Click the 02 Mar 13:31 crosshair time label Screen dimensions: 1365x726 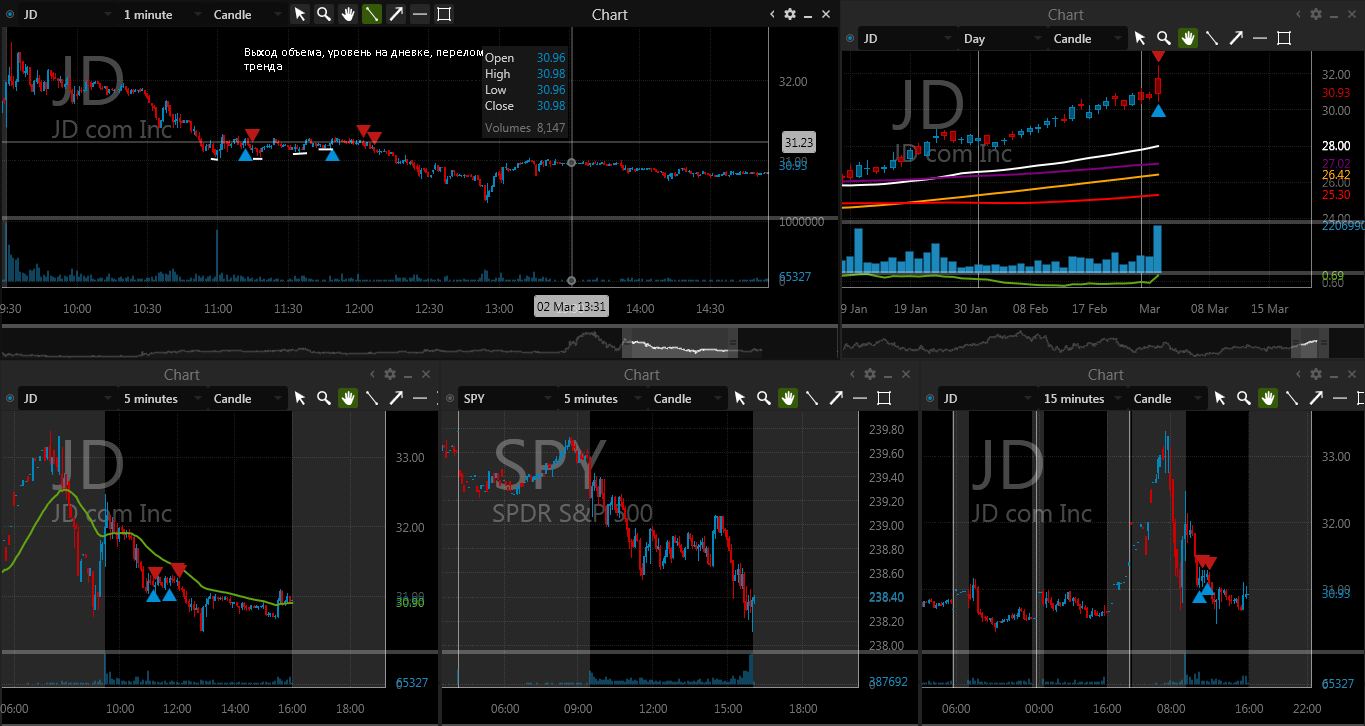click(x=571, y=307)
